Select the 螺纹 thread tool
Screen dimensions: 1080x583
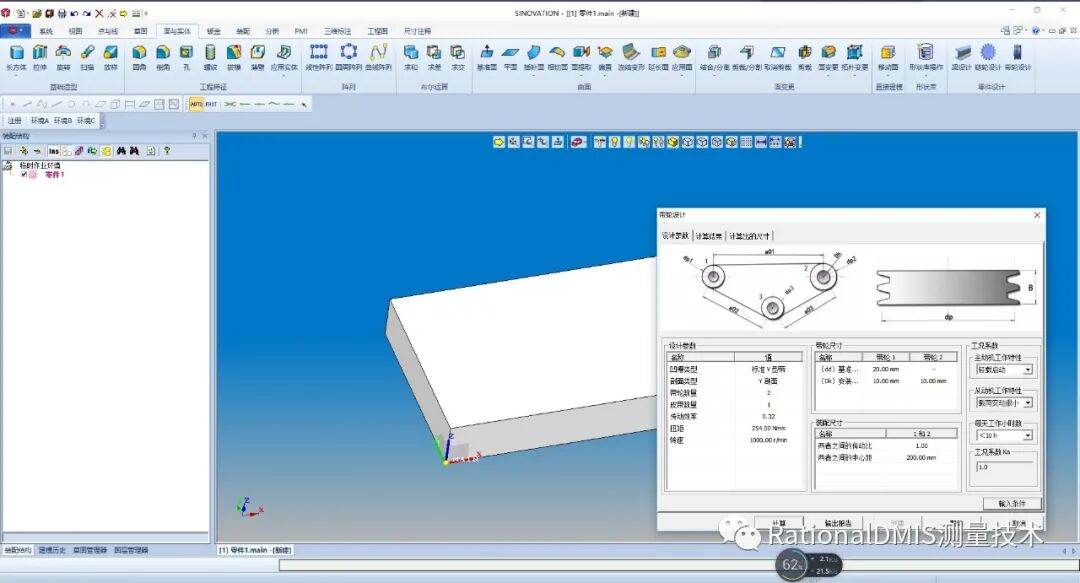pos(210,57)
